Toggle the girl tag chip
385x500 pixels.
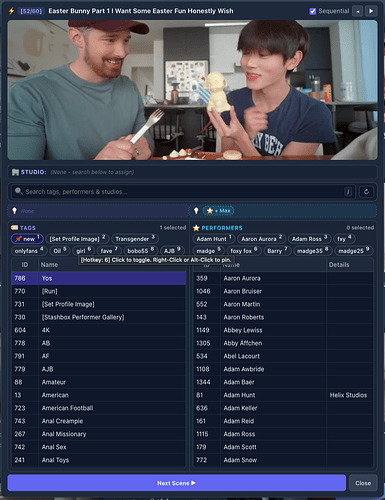tap(83, 251)
